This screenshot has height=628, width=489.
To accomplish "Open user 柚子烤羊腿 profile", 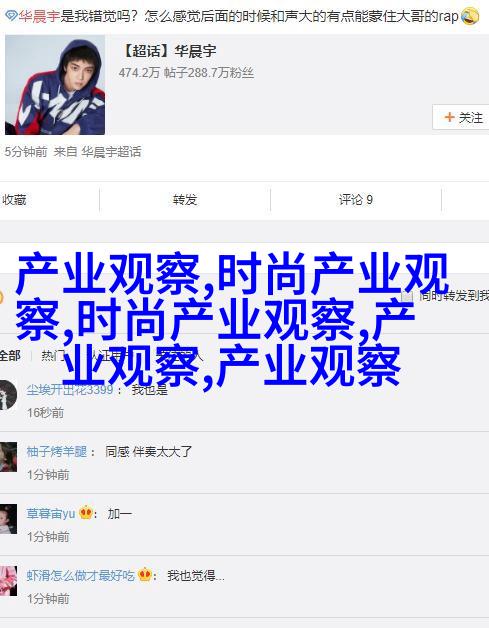I will [x=56, y=452].
